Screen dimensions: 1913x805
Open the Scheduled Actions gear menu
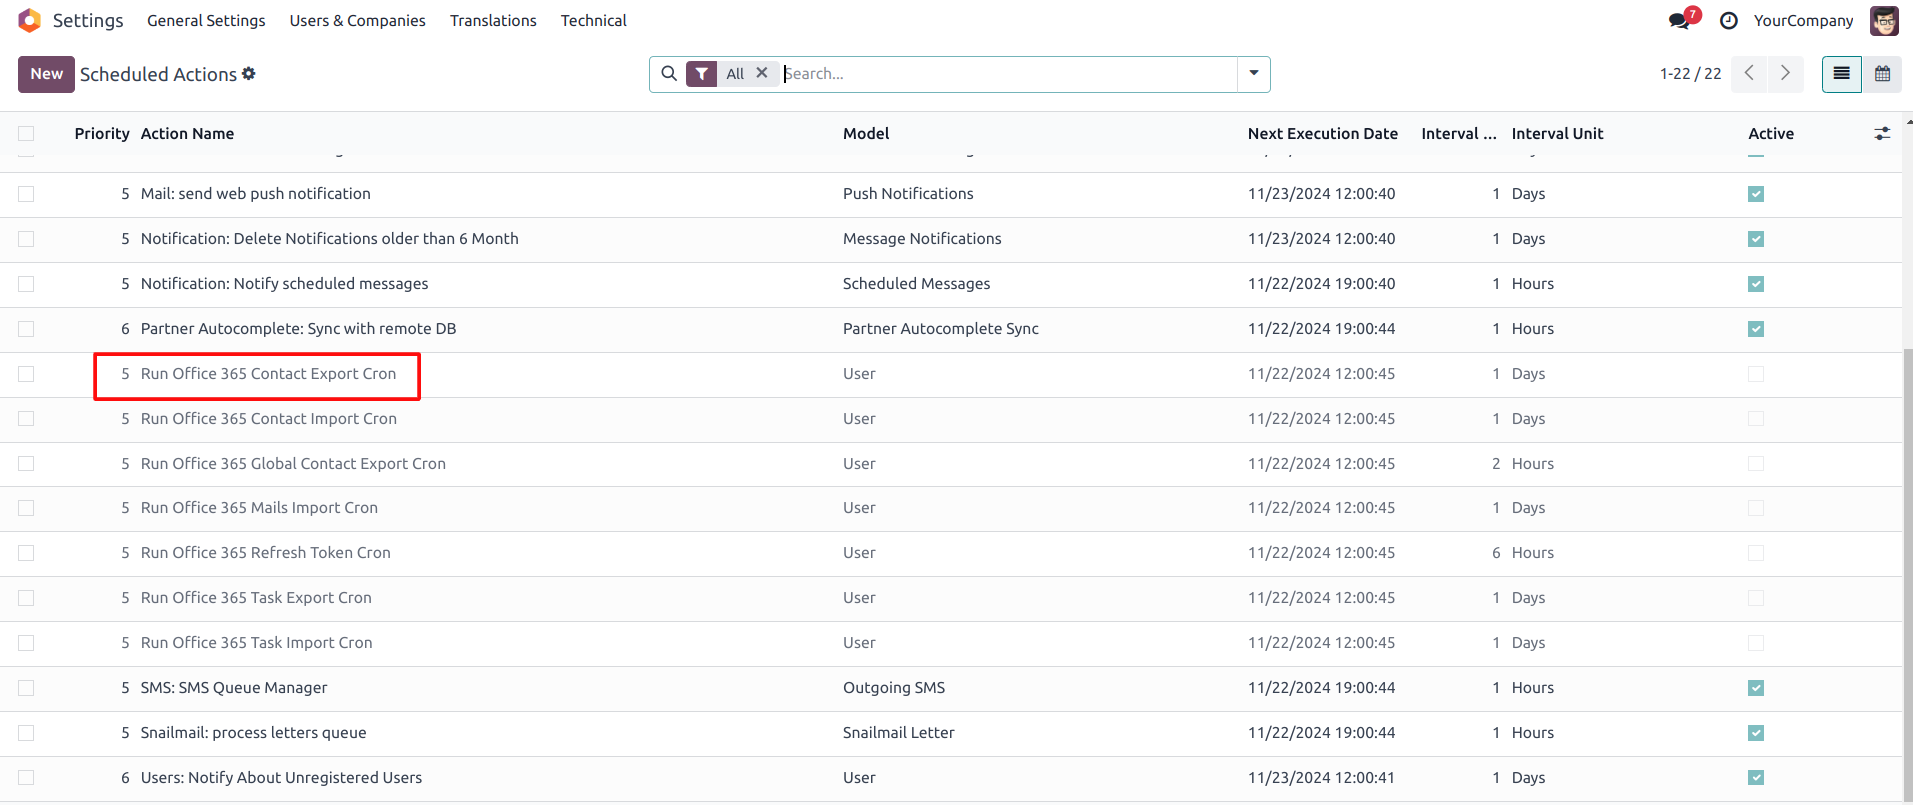(249, 74)
